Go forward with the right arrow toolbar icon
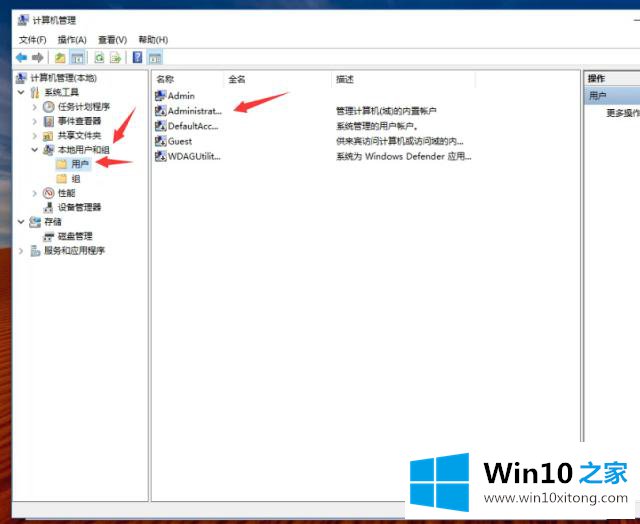The image size is (640, 524). pyautogui.click(x=38, y=58)
